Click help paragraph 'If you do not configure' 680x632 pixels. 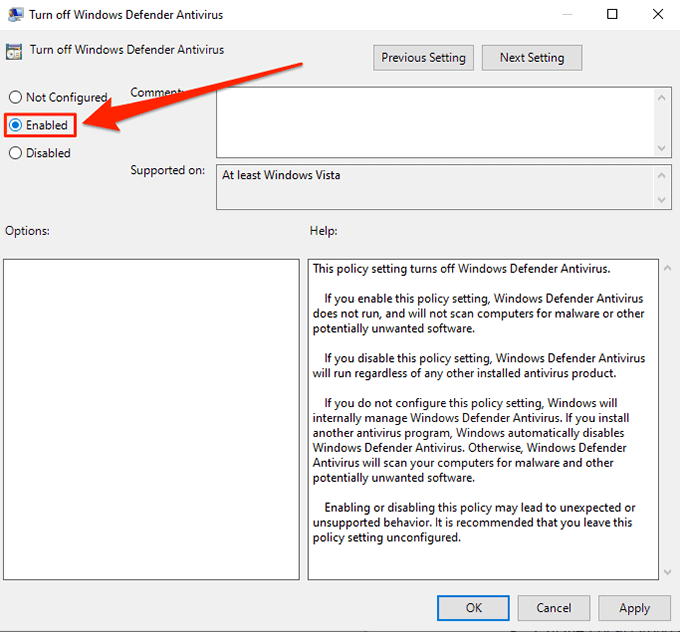tap(471, 440)
